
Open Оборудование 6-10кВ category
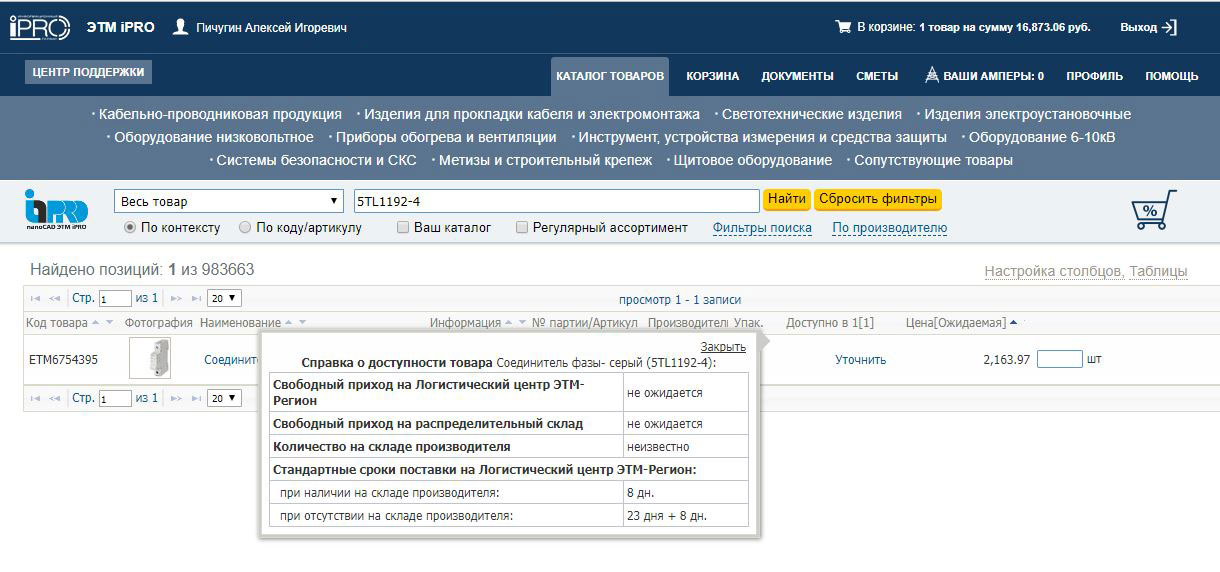pyautogui.click(x=1042, y=137)
